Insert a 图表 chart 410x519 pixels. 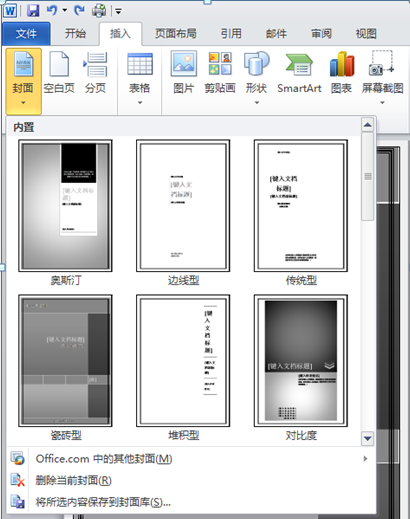point(341,72)
